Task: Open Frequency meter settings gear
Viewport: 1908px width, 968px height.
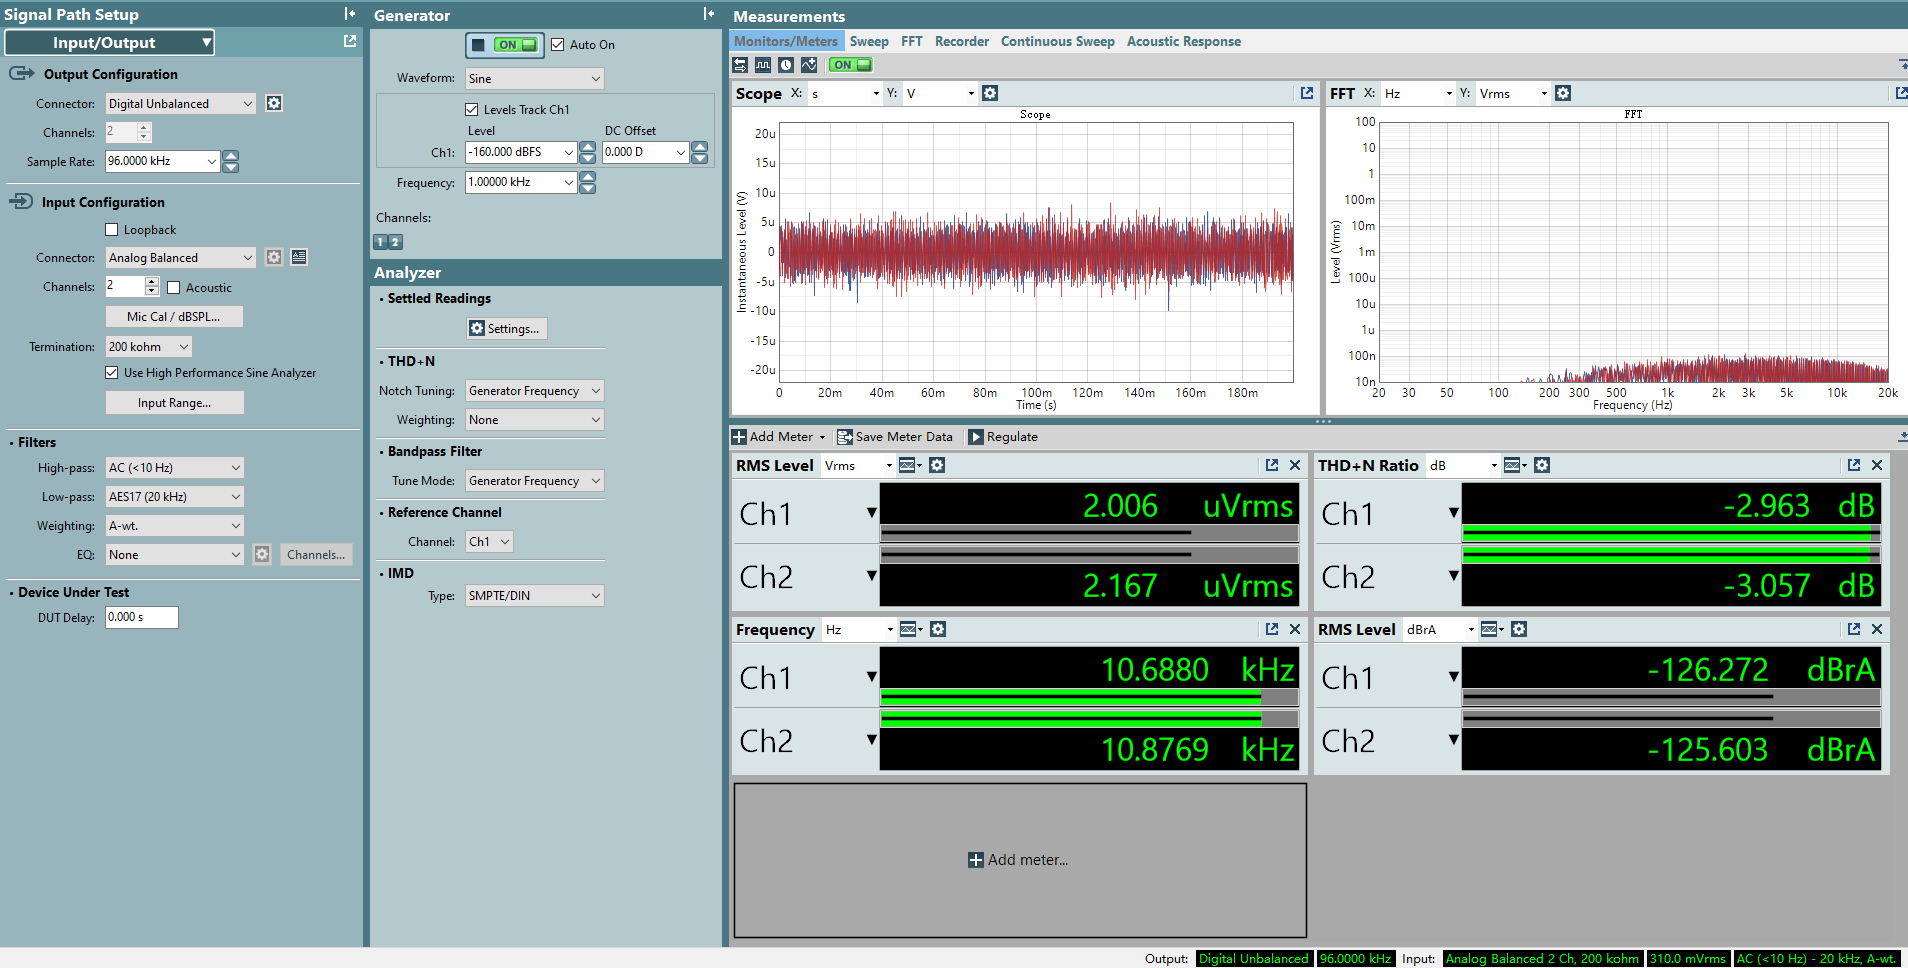Action: (x=938, y=629)
